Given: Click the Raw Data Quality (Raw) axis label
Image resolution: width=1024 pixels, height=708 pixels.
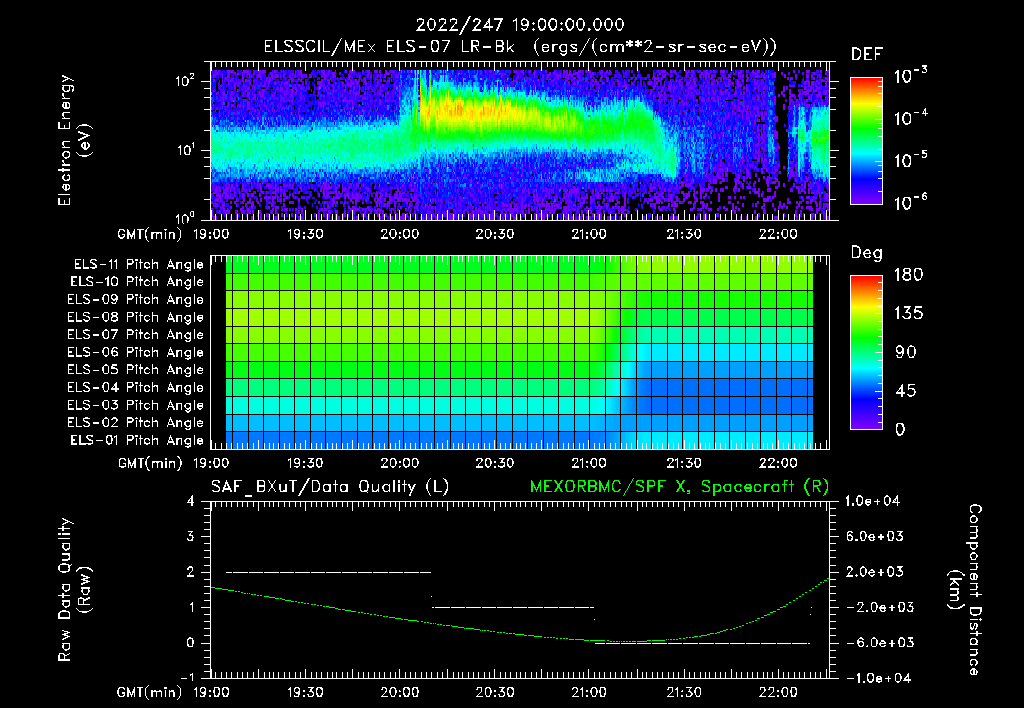Looking at the screenshot, I should tap(74, 590).
